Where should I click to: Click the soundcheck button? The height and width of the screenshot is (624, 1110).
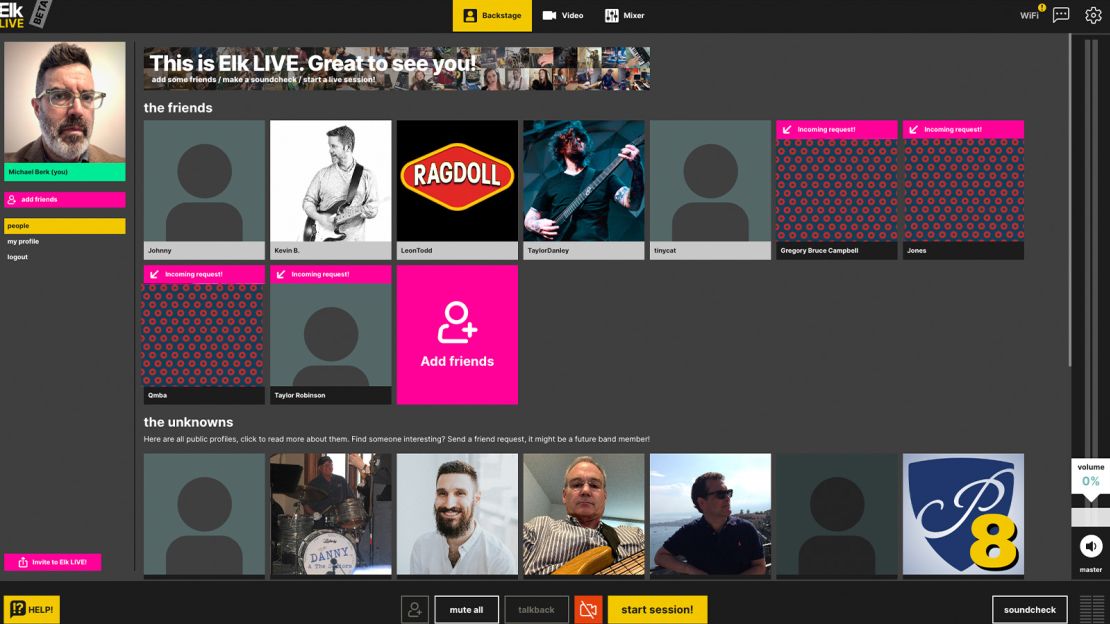pos(1029,609)
